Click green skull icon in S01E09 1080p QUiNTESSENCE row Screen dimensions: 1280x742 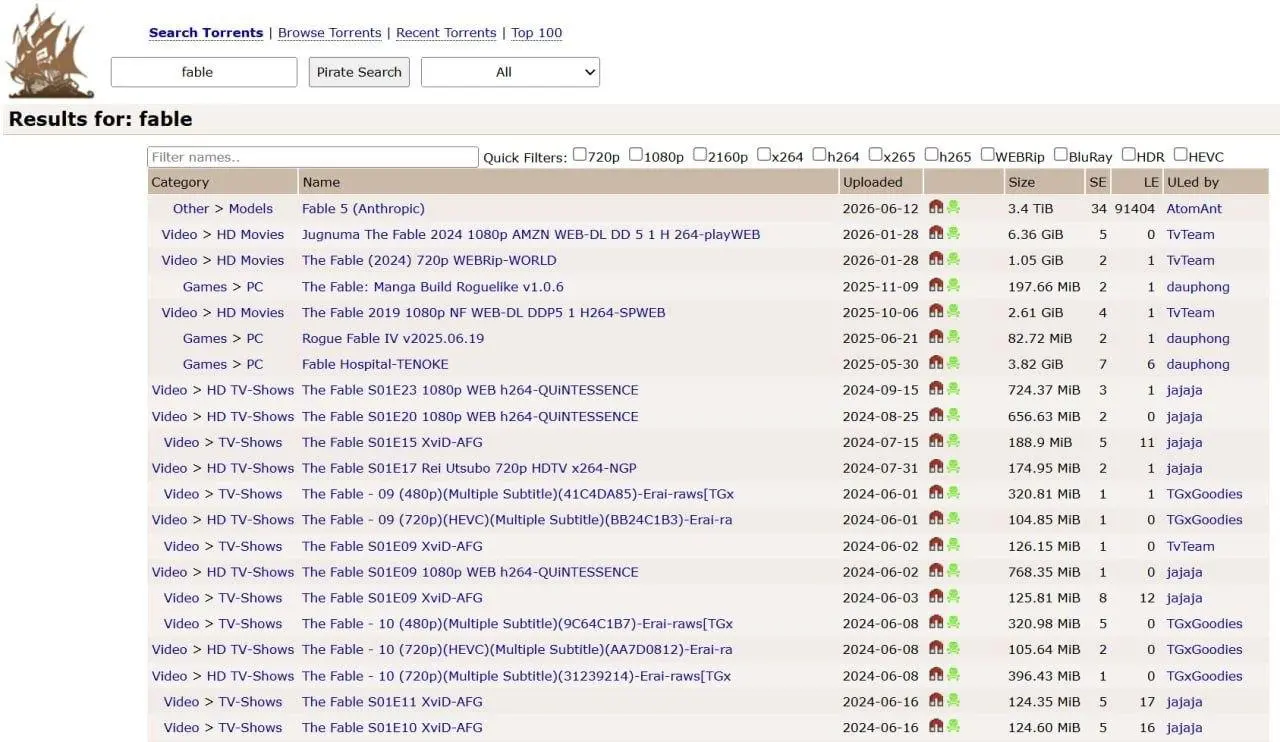[953, 571]
